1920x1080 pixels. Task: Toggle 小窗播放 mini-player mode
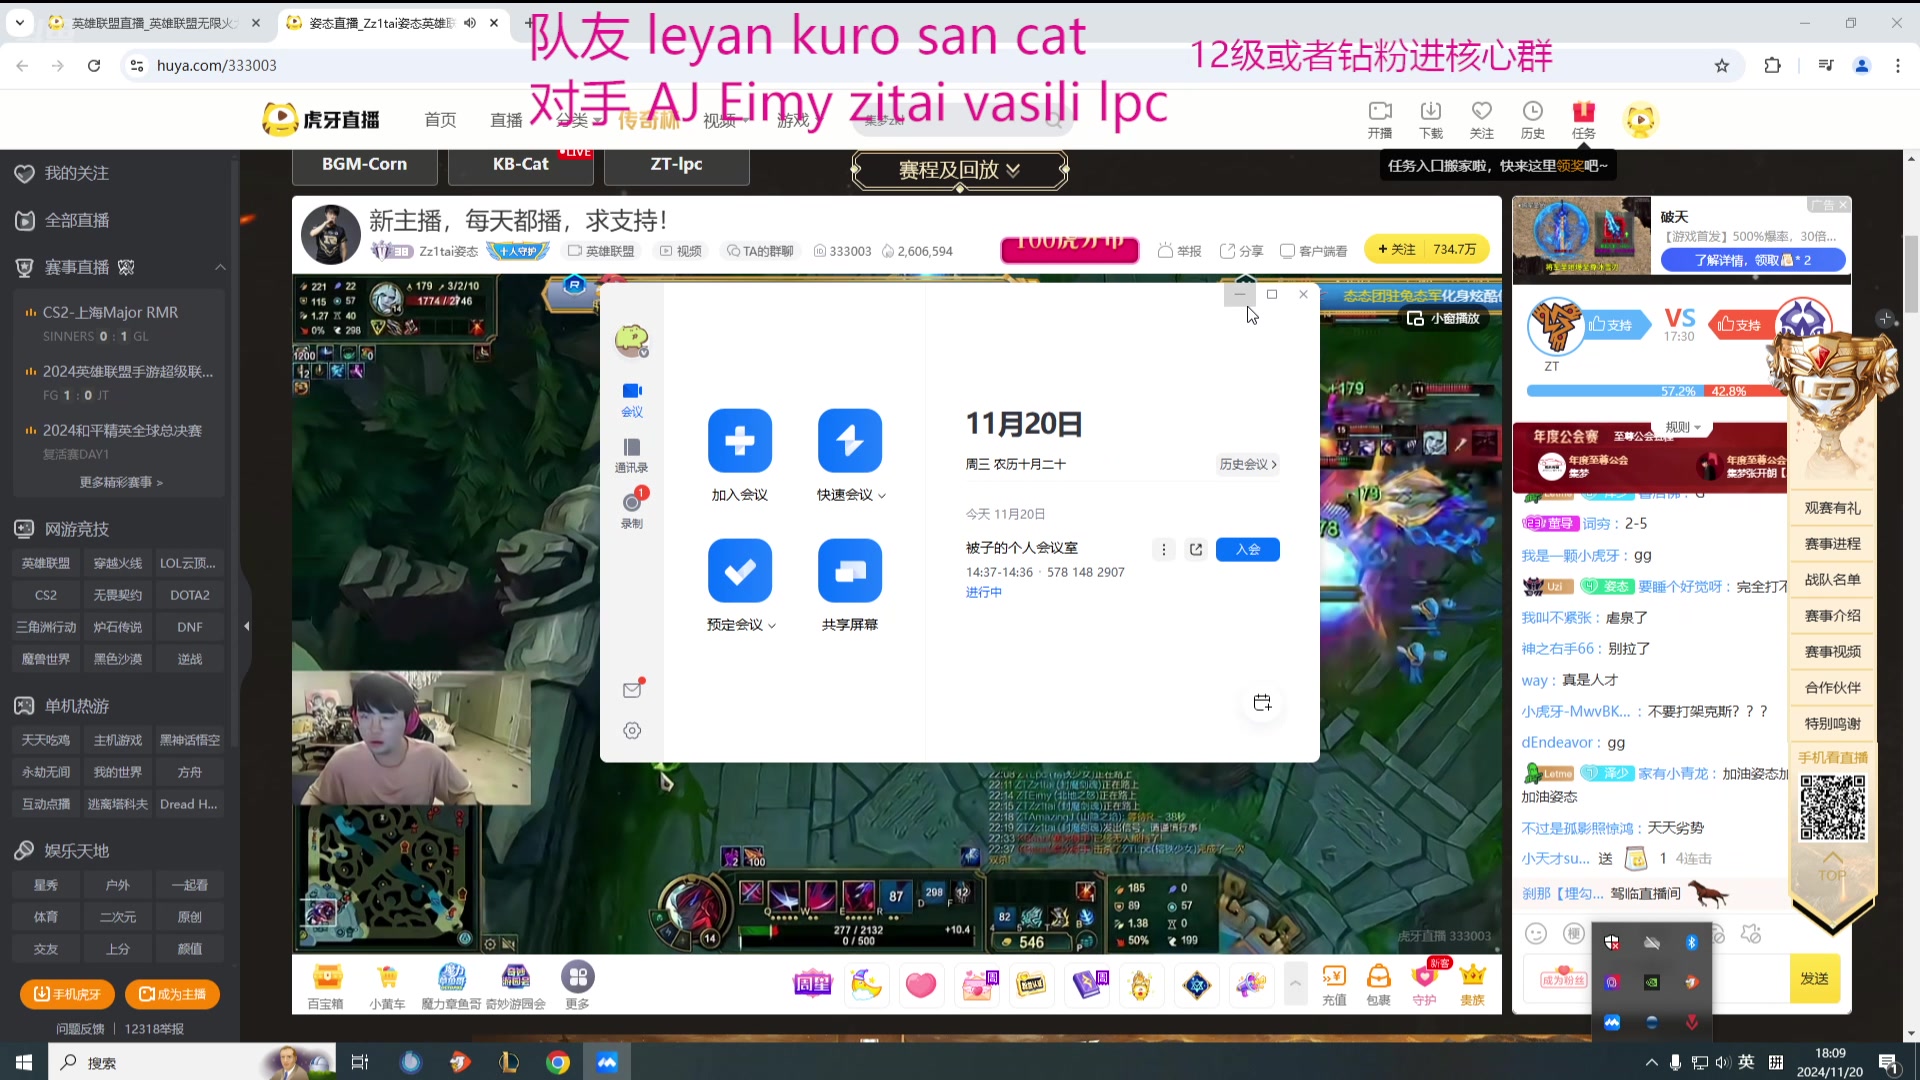[x=1443, y=318]
